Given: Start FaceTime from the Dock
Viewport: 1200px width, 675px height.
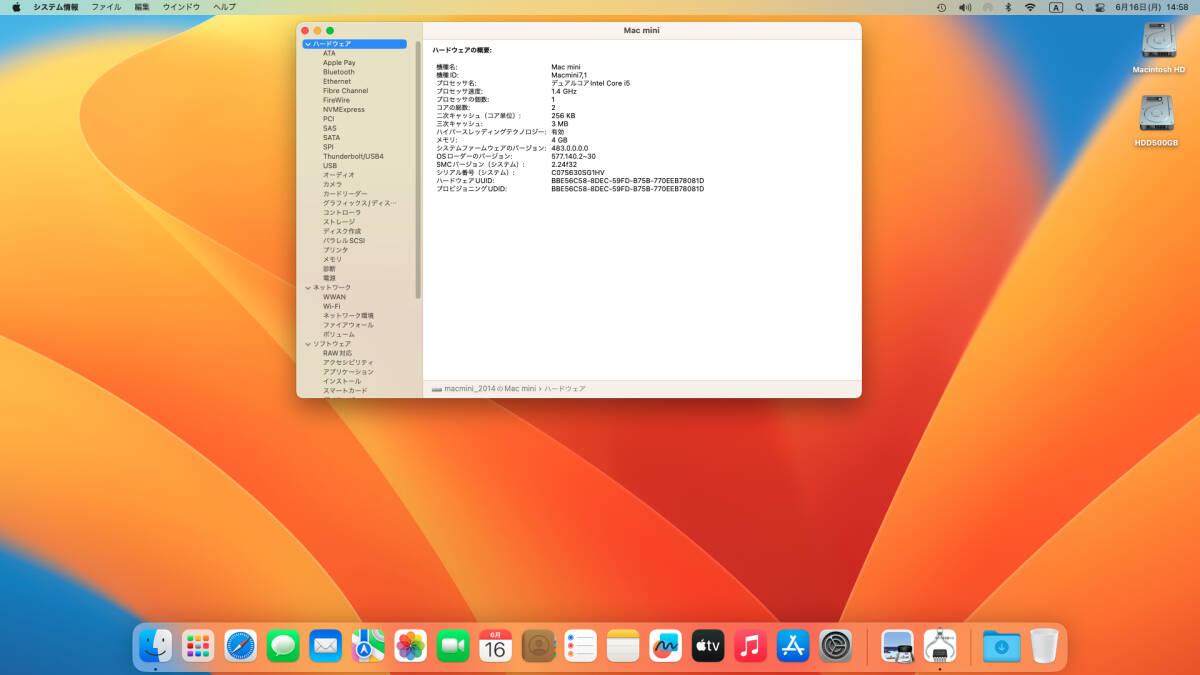Looking at the screenshot, I should (x=453, y=646).
